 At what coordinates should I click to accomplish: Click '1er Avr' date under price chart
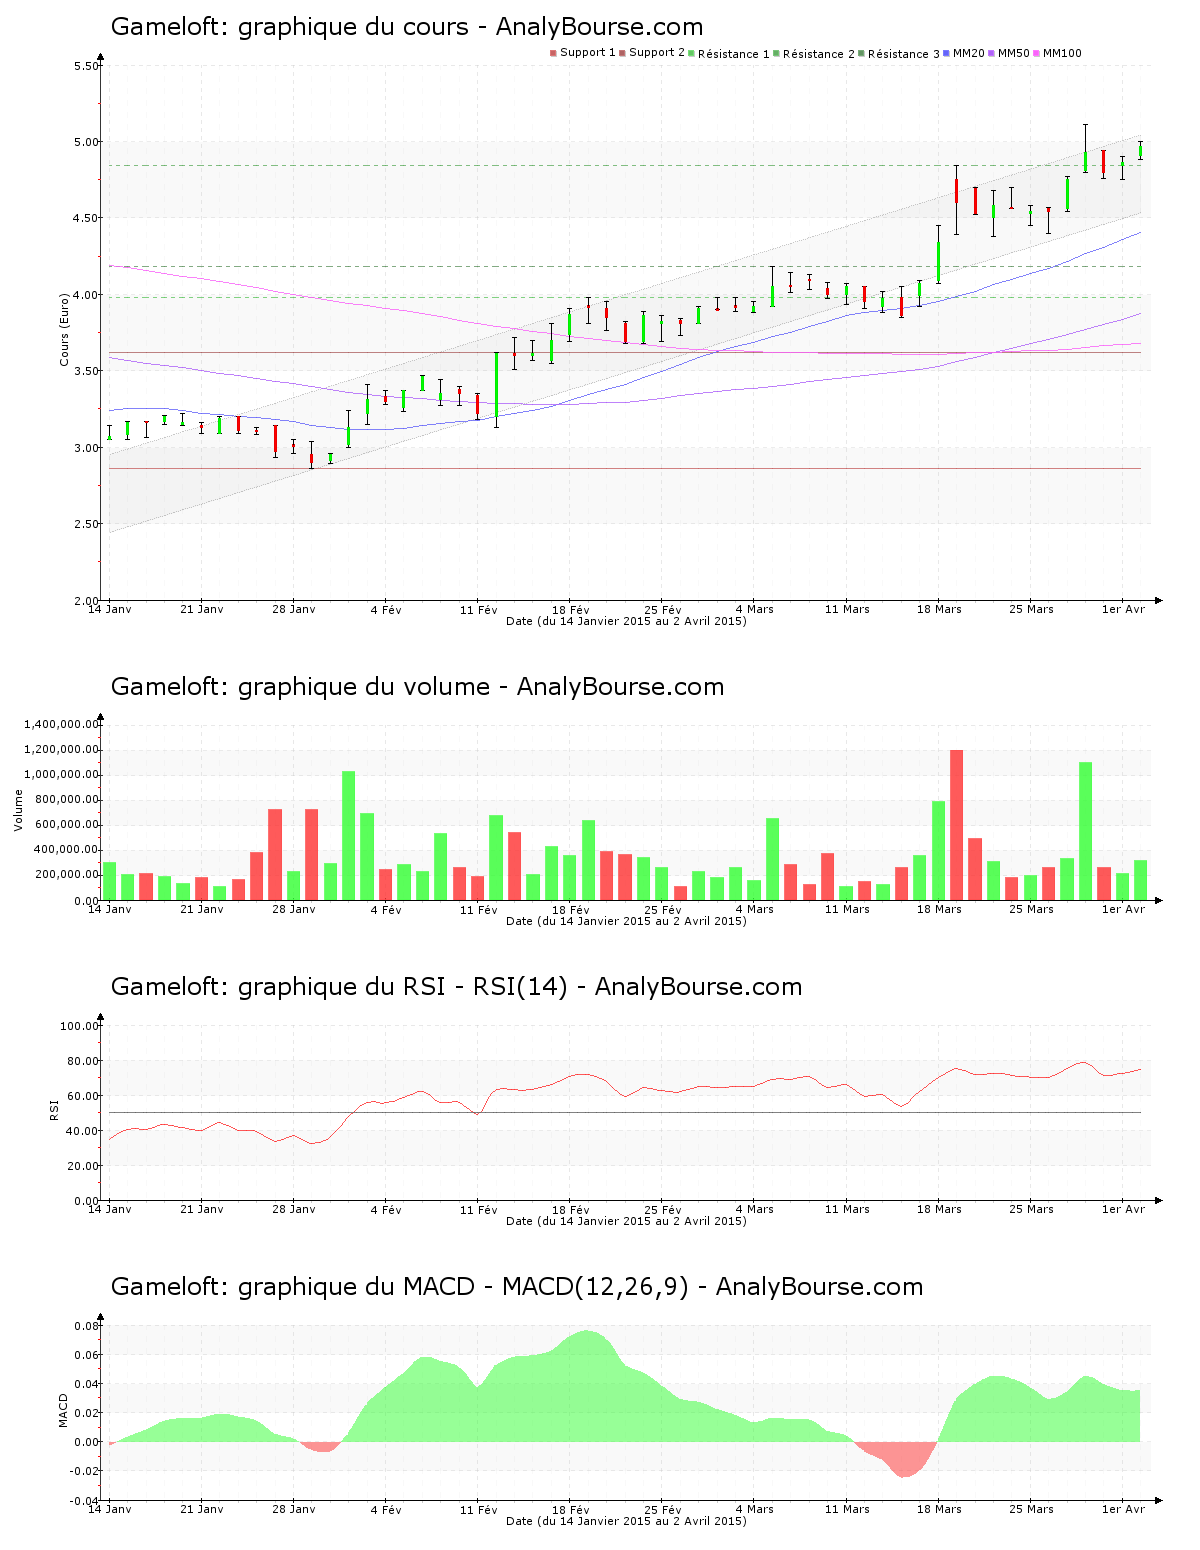pyautogui.click(x=1124, y=609)
